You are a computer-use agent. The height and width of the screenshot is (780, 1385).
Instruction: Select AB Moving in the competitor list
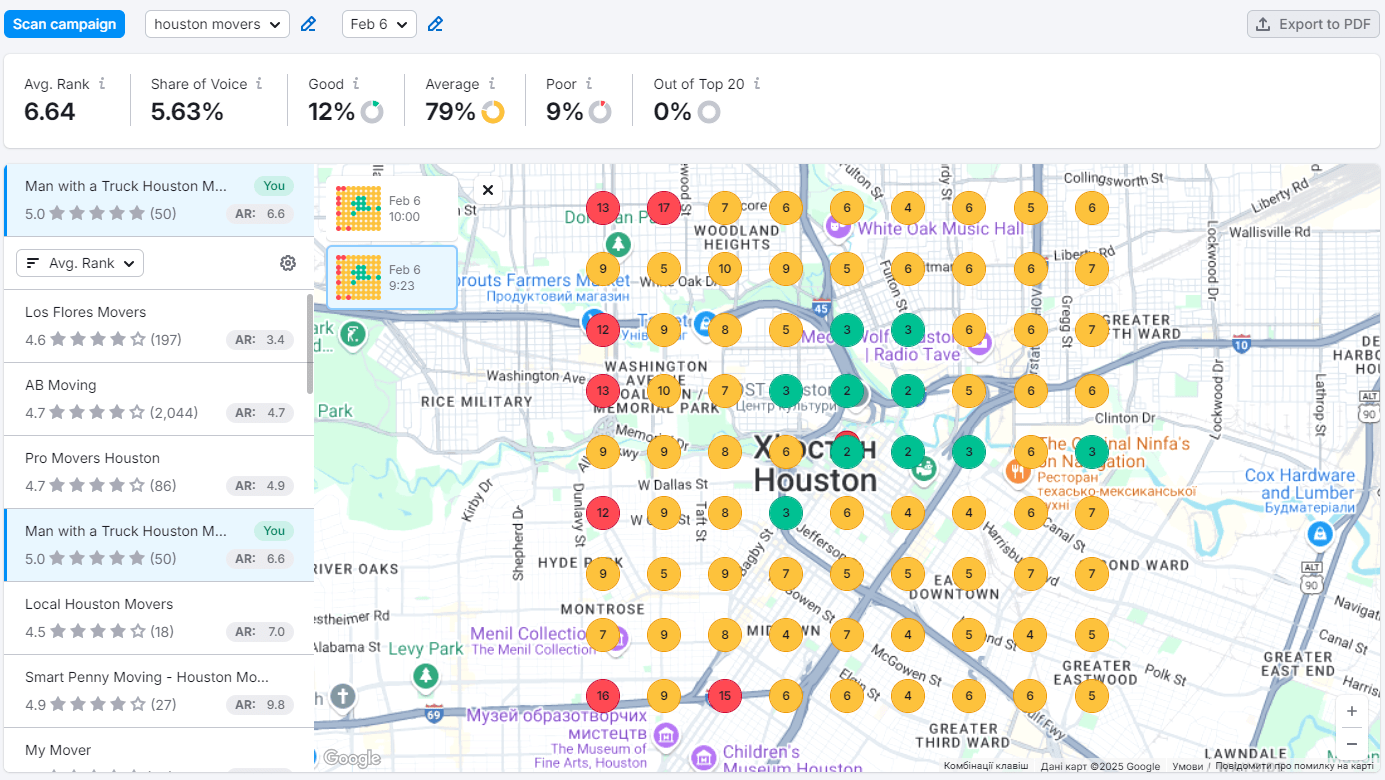pos(158,399)
